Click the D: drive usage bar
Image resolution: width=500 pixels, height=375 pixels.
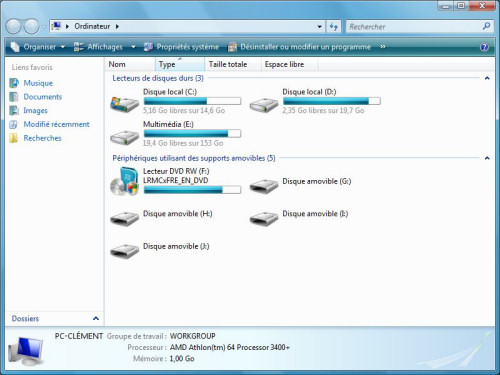[331, 101]
